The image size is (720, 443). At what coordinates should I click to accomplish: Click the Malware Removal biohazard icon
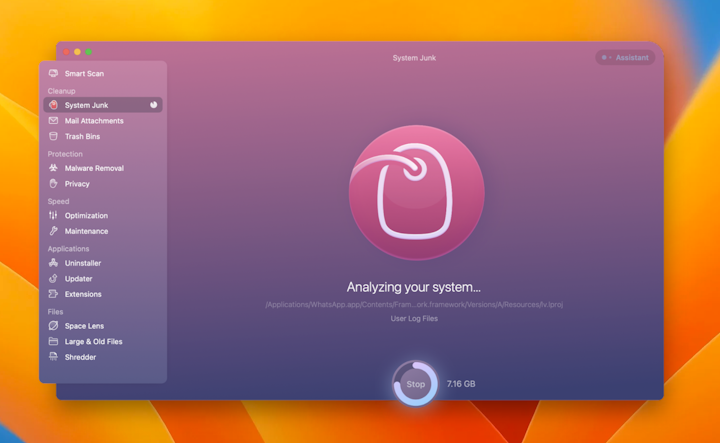(x=53, y=168)
